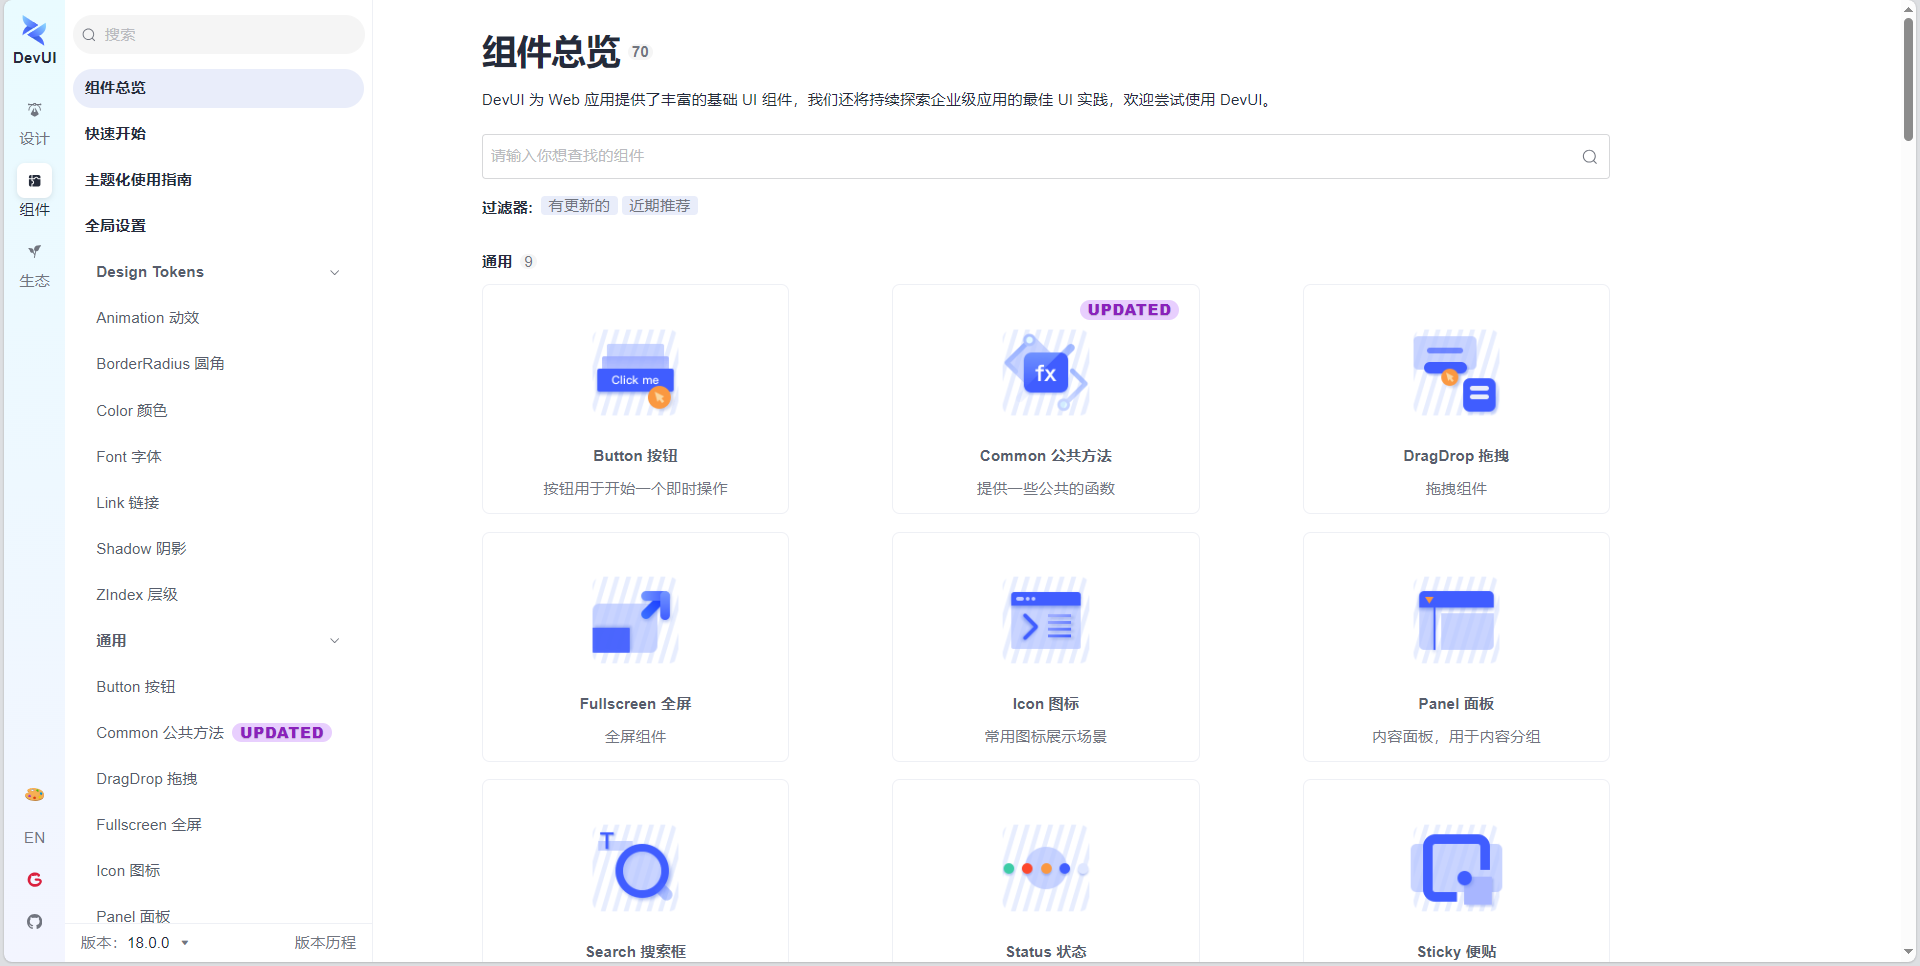
Task: Open the 生态 ecosystem nav icon
Action: (34, 252)
